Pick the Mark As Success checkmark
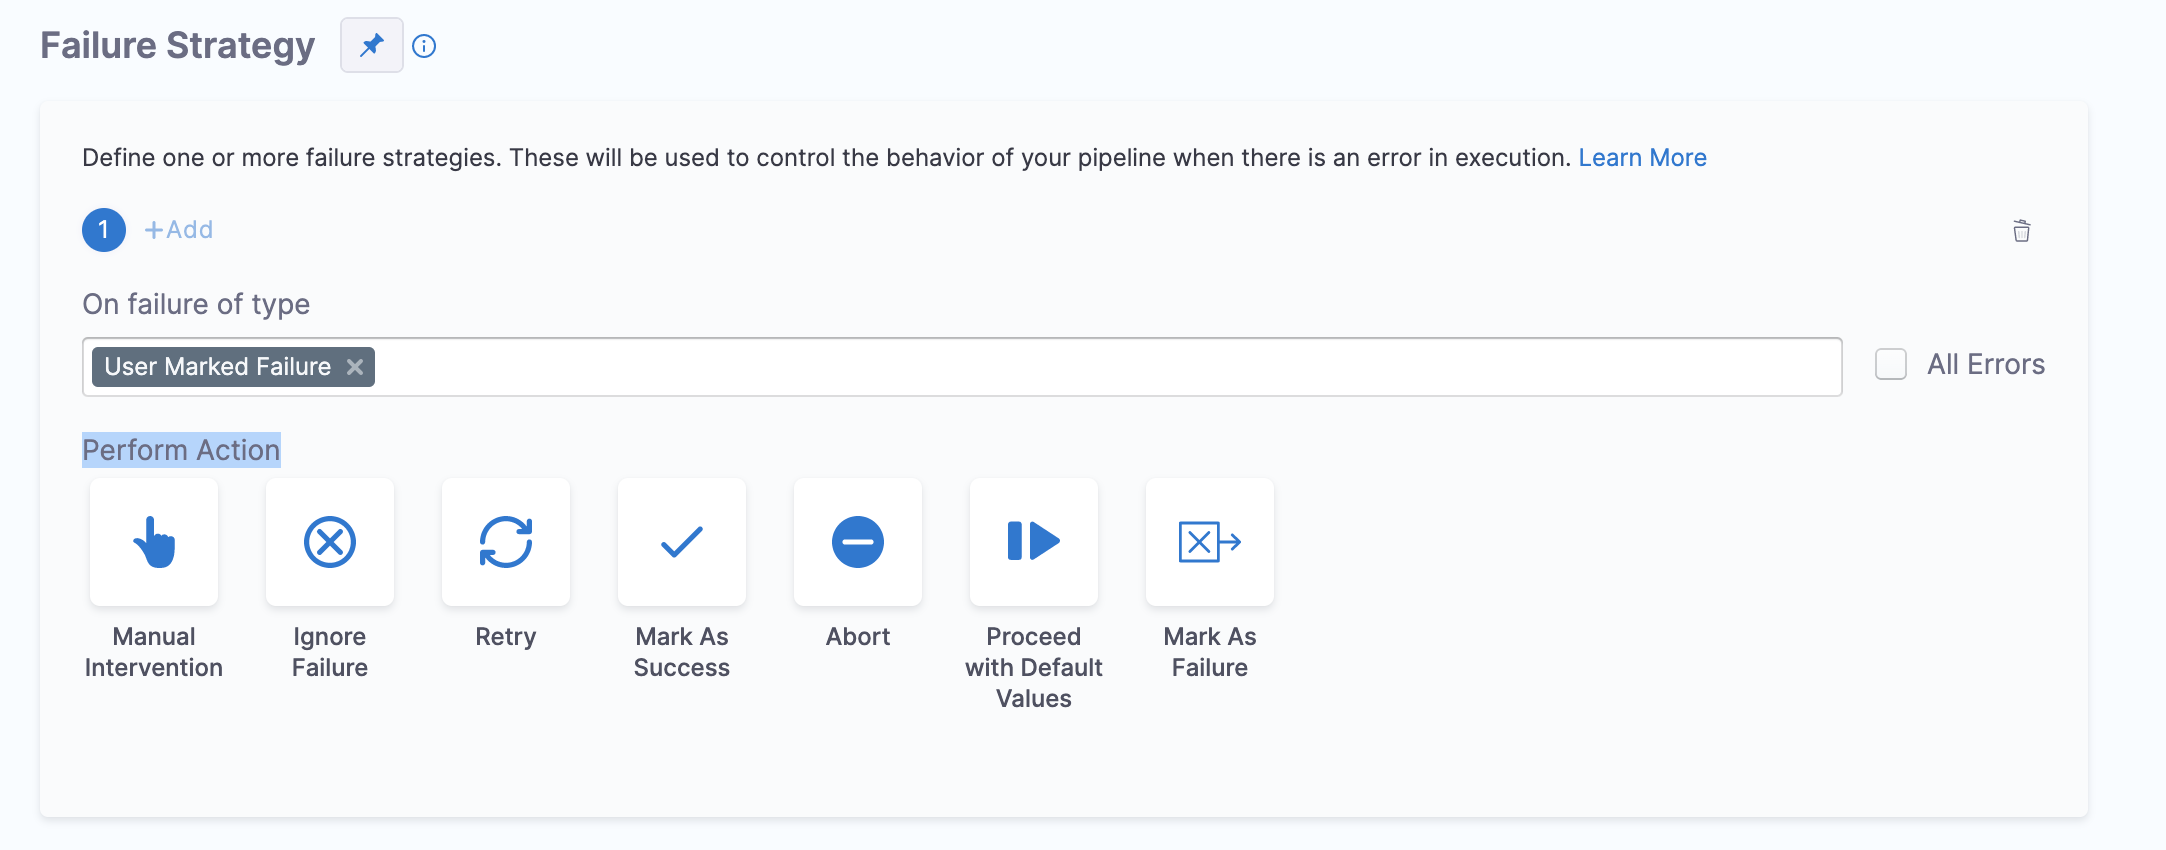 coord(682,542)
